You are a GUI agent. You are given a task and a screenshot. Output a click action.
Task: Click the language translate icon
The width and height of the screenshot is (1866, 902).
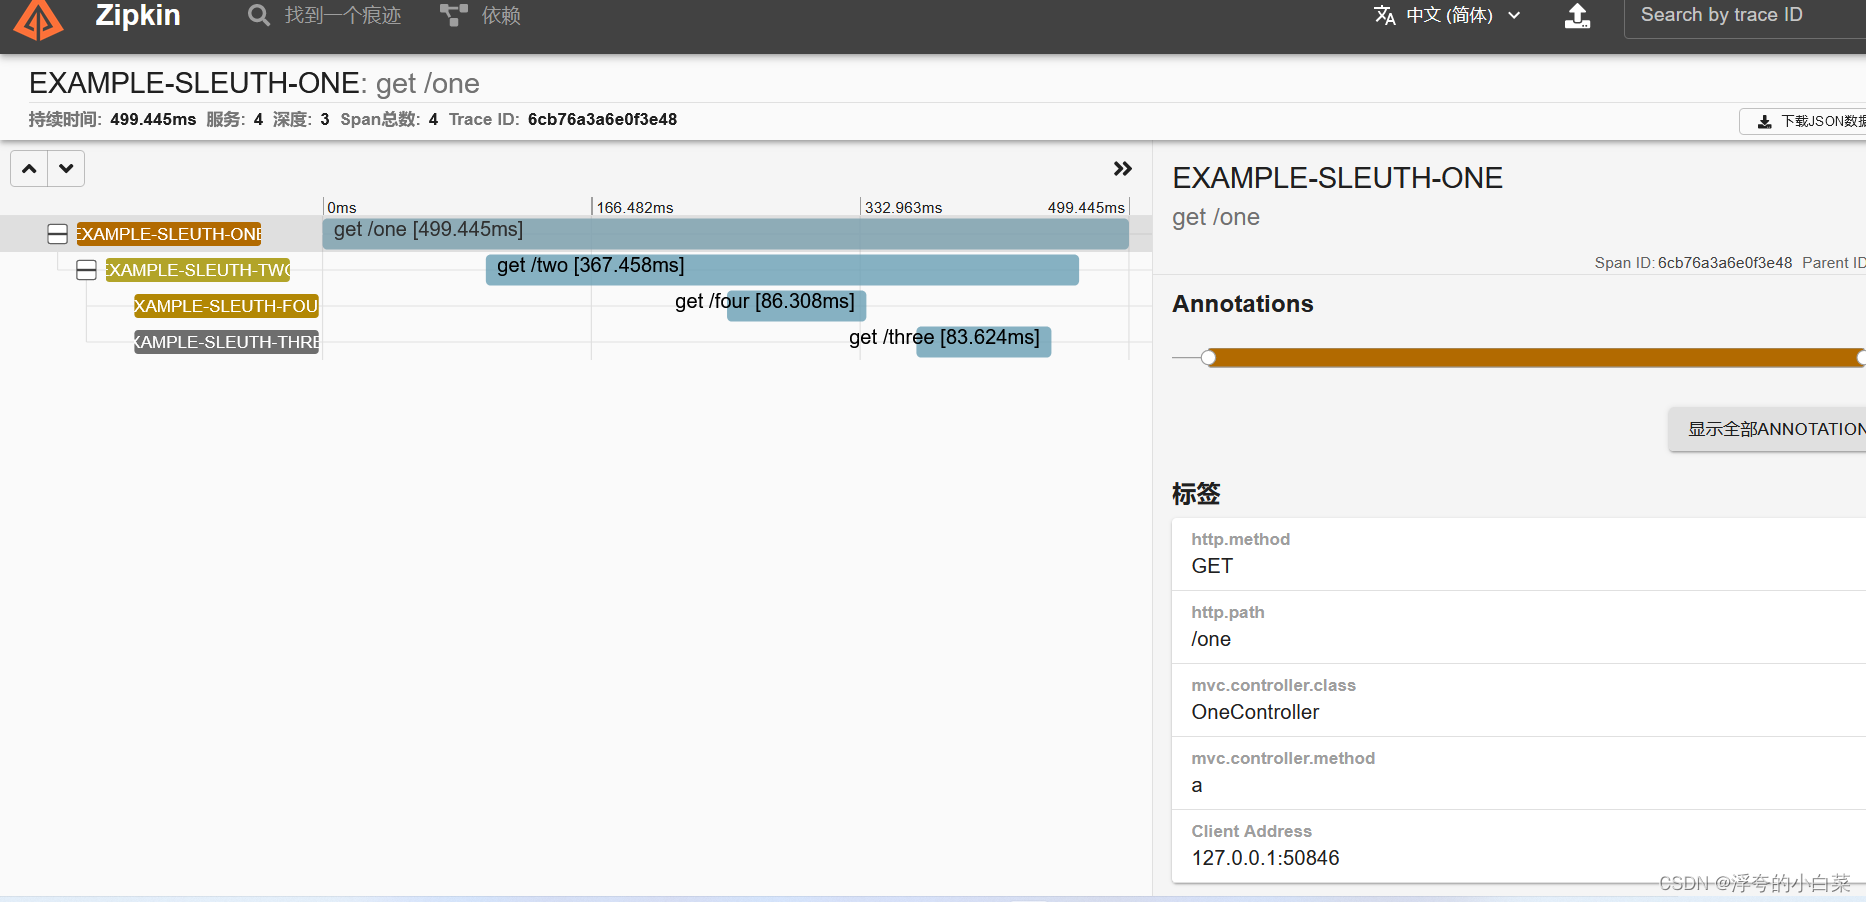1385,15
